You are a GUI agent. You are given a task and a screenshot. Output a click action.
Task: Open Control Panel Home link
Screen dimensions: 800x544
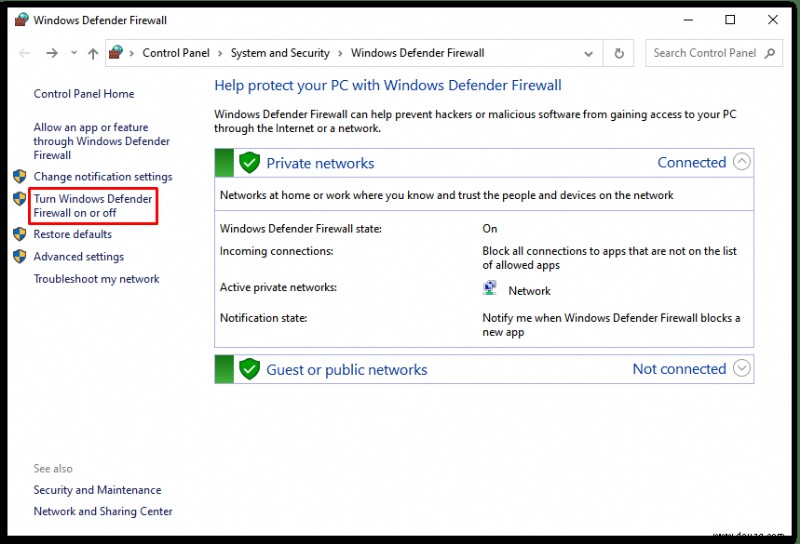[84, 94]
